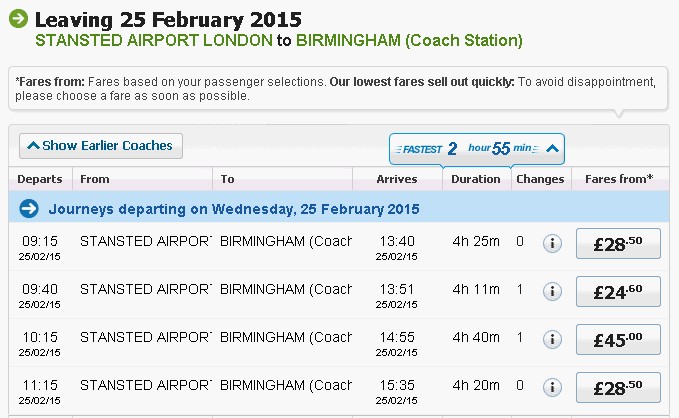Click the From column header
This screenshot has width=679, height=418.
tap(95, 179)
